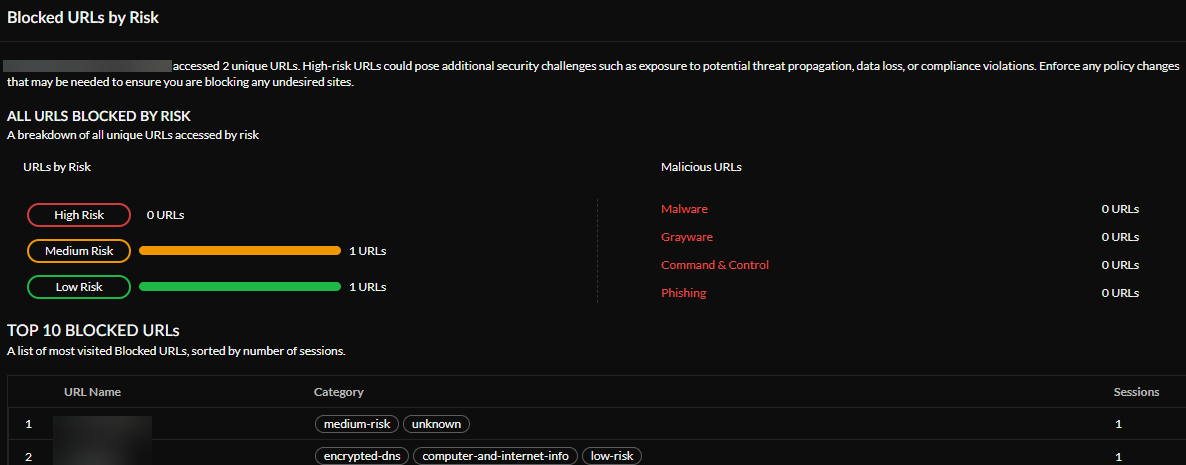
Task: Open the first blocked URL entry
Action: point(102,425)
